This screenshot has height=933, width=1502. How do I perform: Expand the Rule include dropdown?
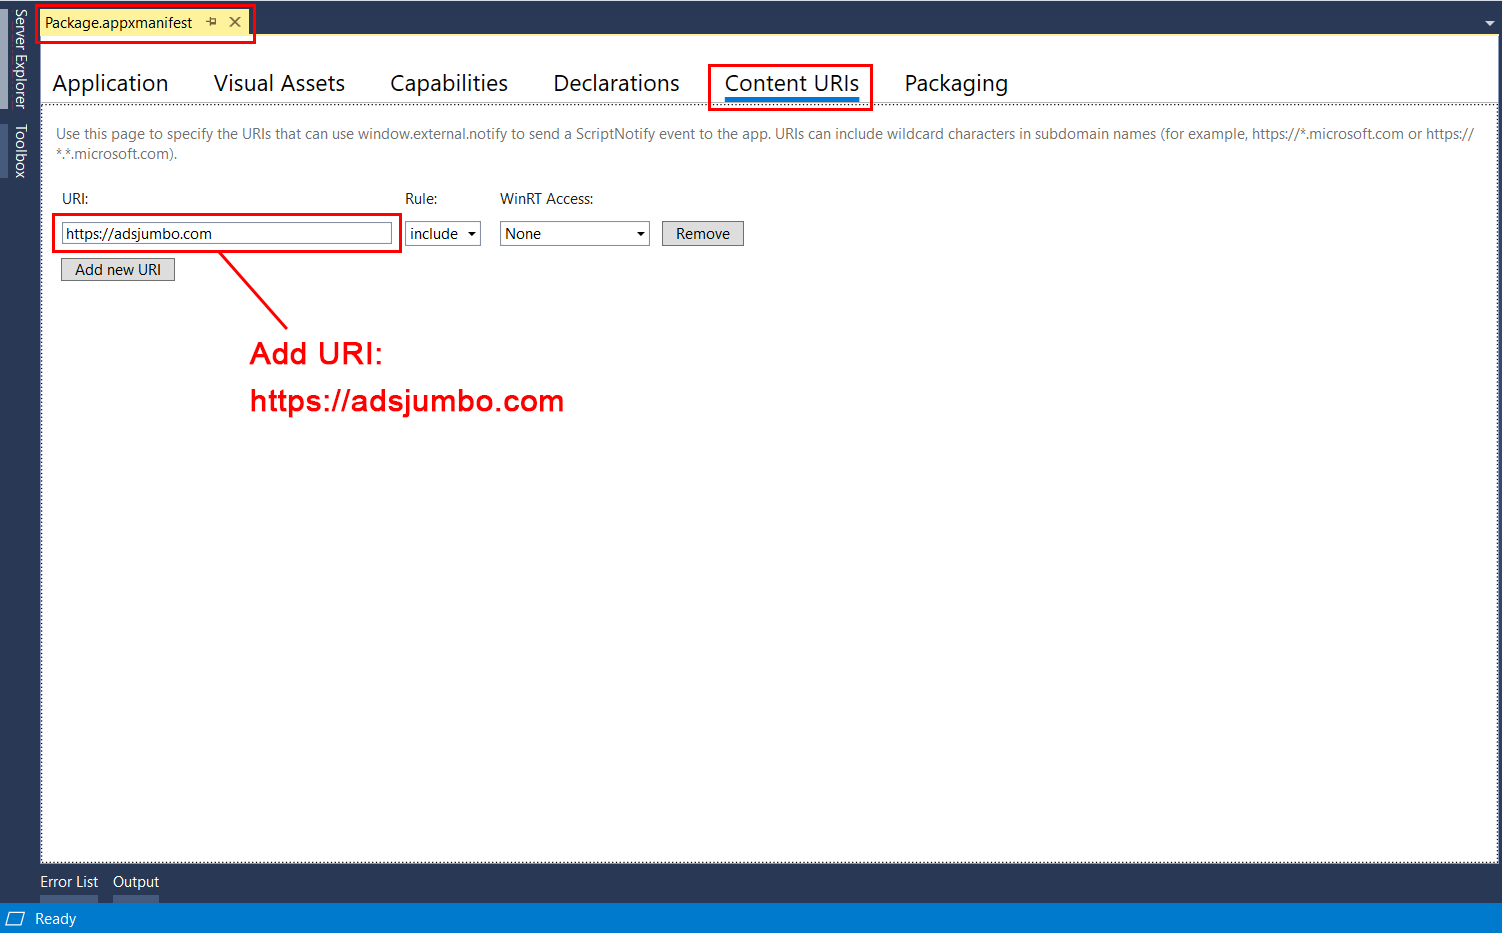pos(443,234)
